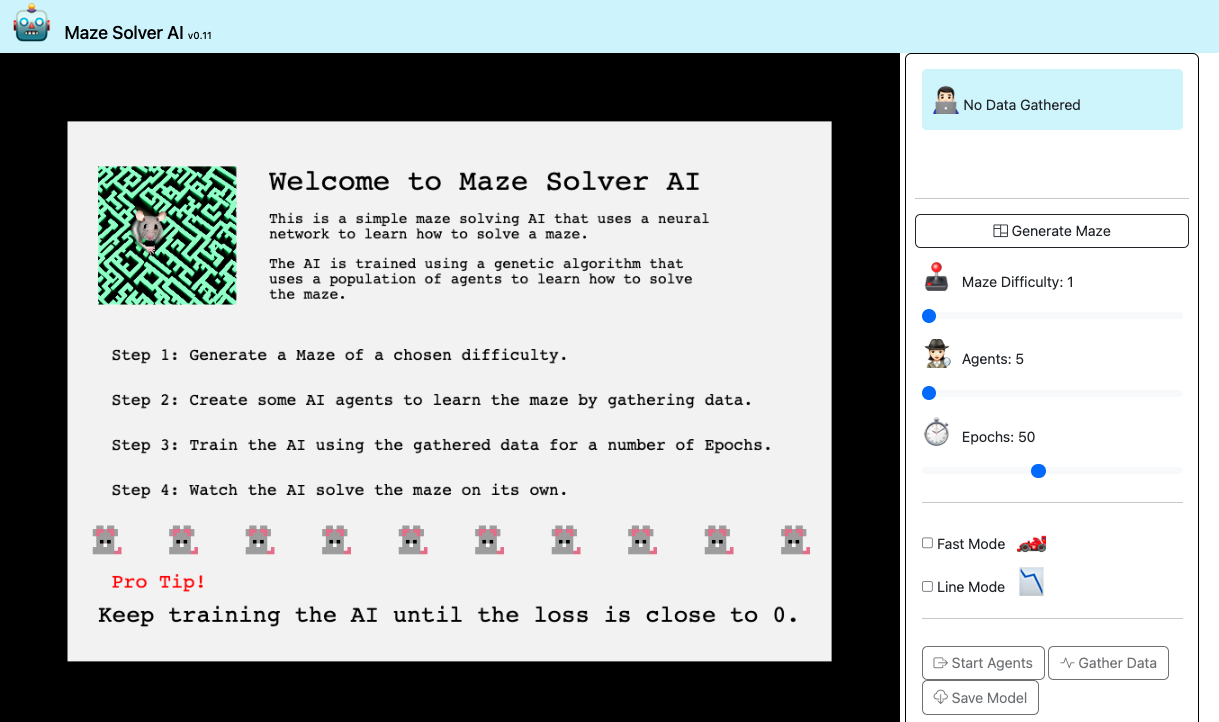Click the Generate Maze button

1051,230
